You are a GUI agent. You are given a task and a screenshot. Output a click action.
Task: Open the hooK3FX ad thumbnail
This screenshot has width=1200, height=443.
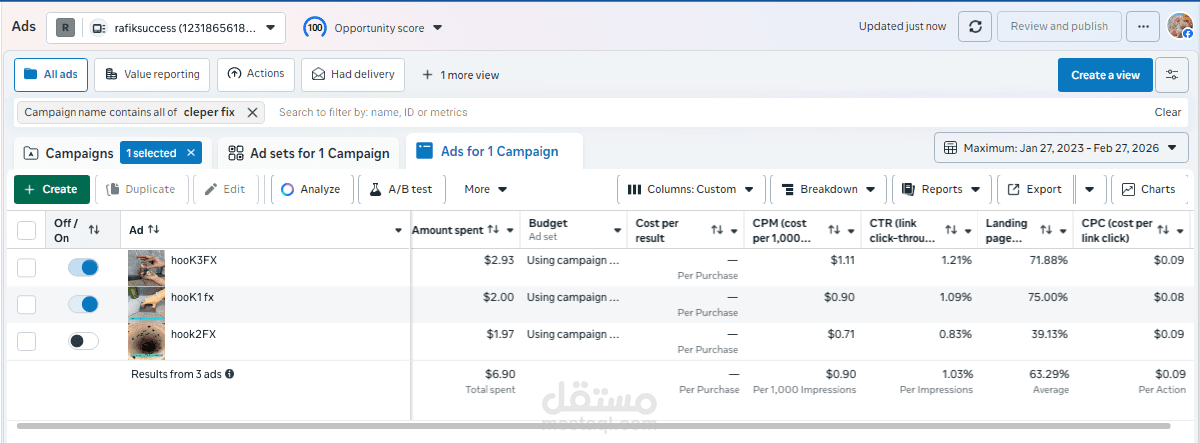point(146,267)
